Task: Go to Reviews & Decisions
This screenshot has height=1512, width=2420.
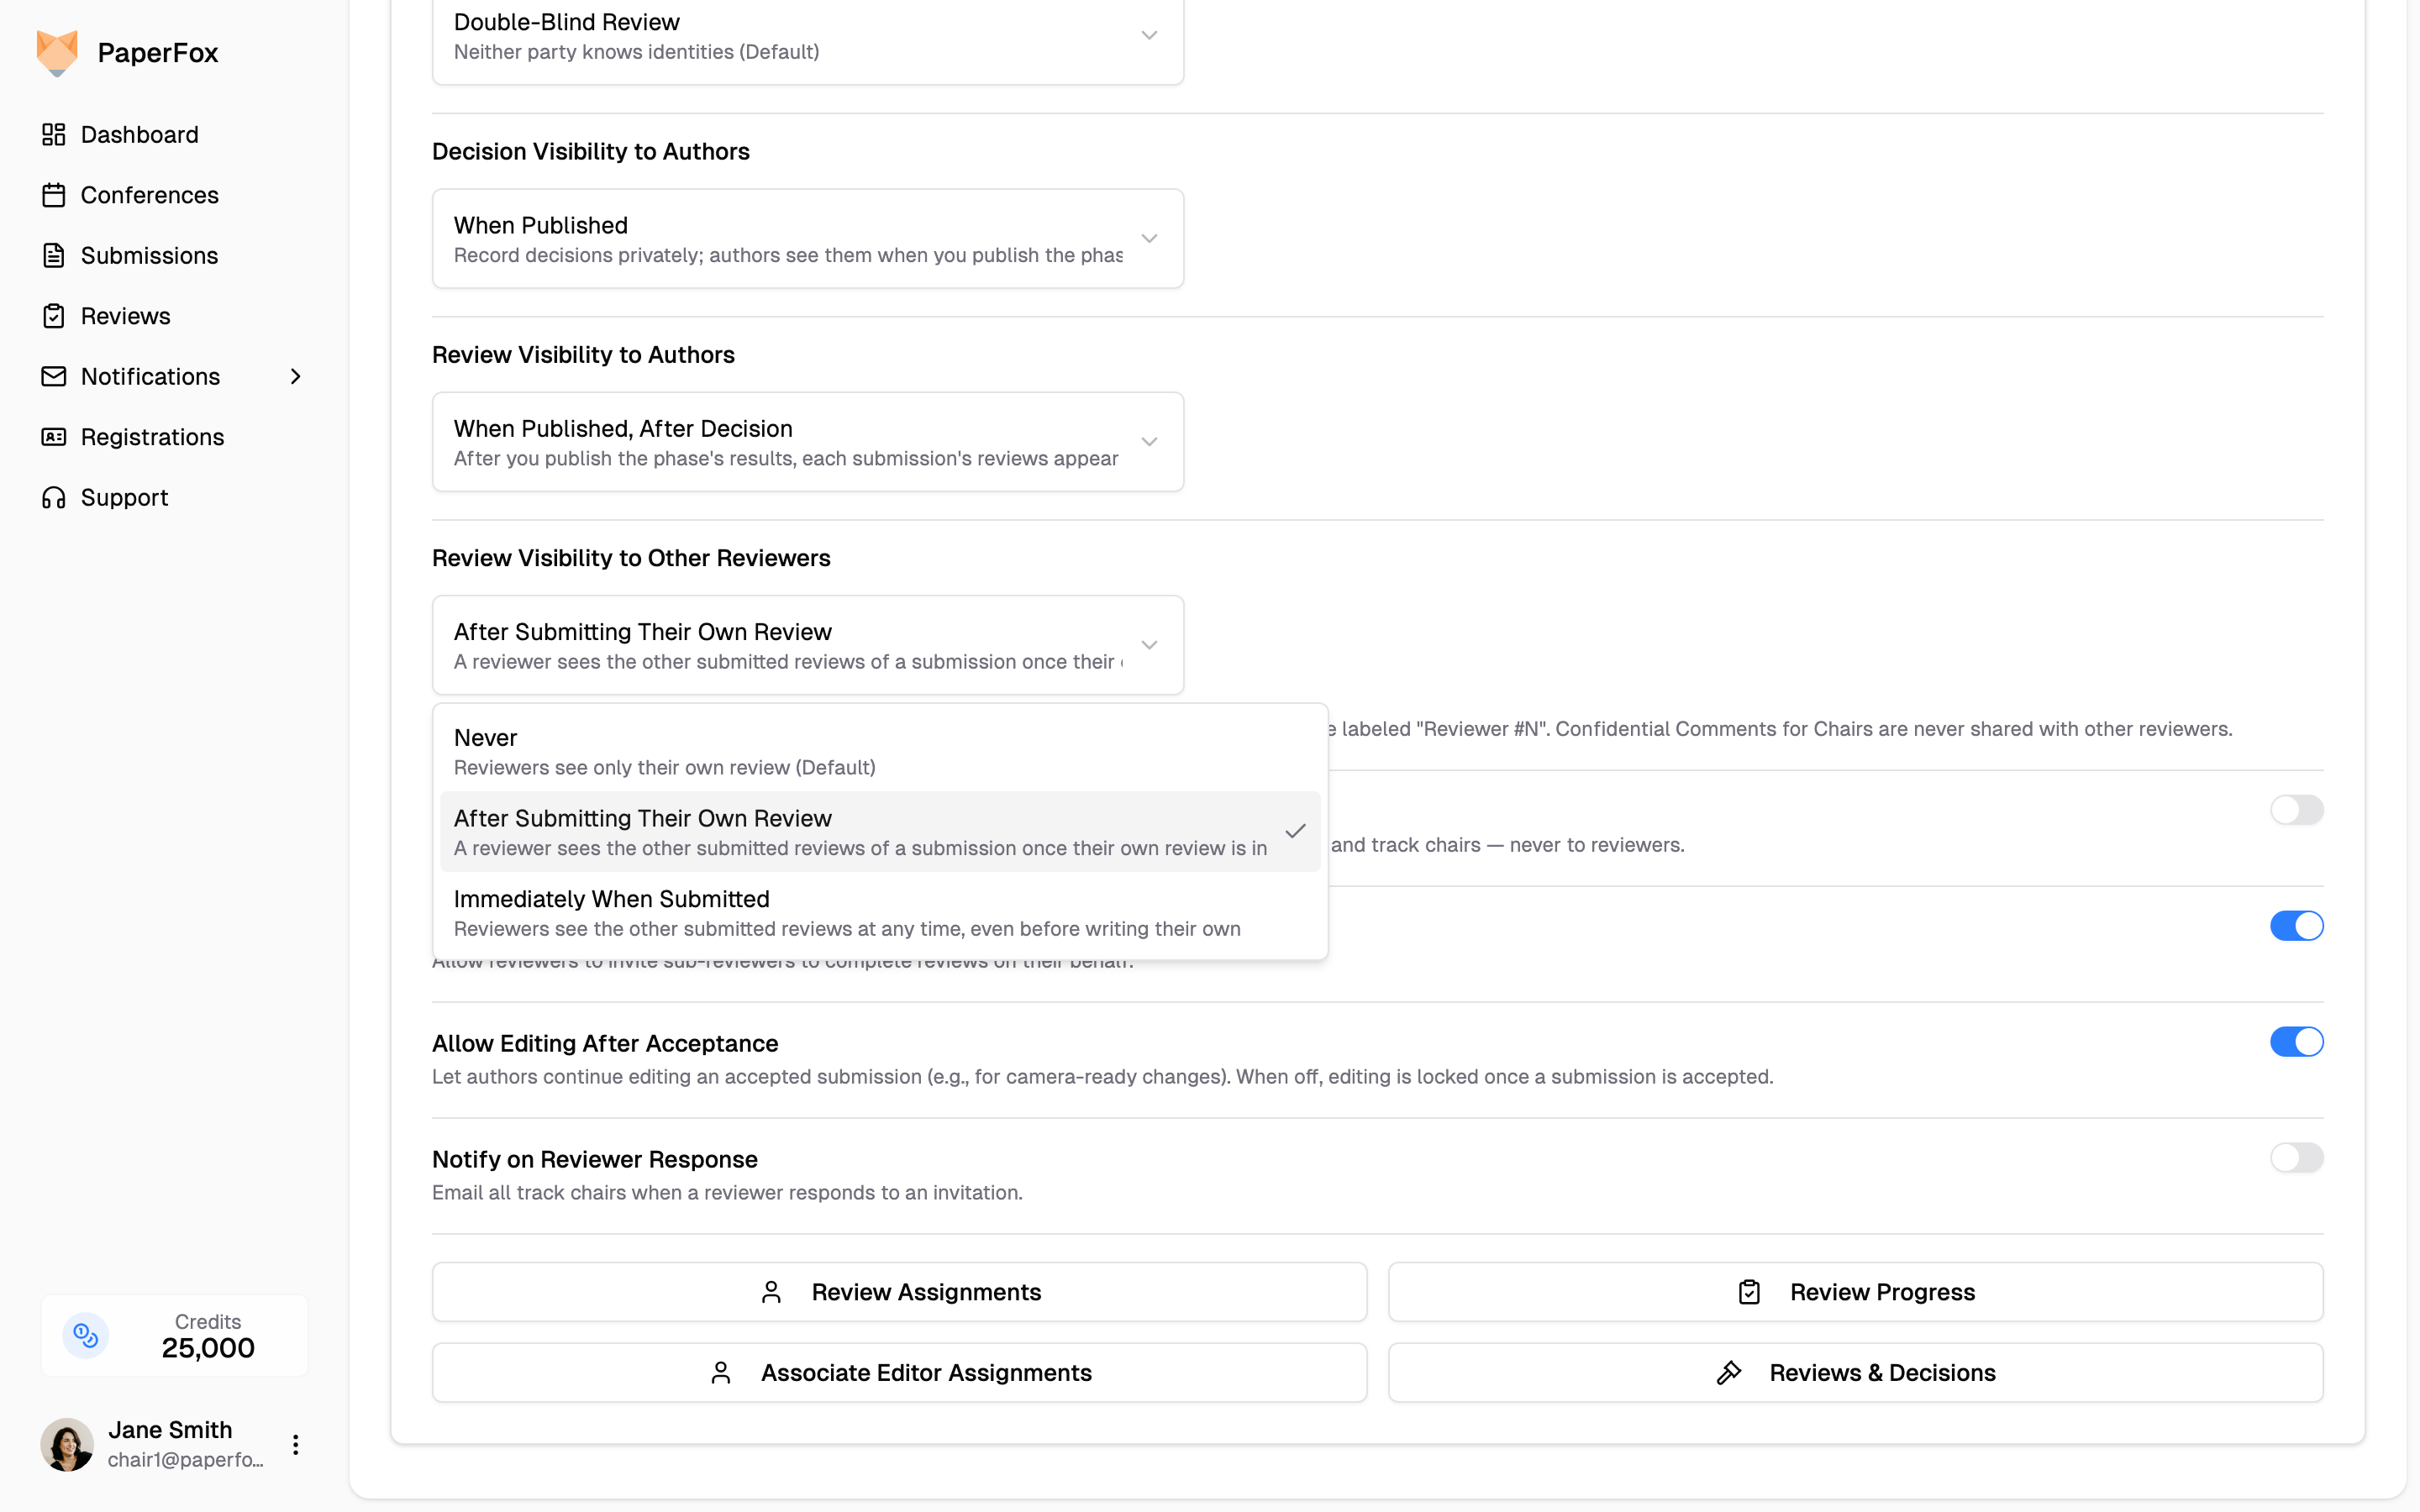Action: point(1855,1373)
